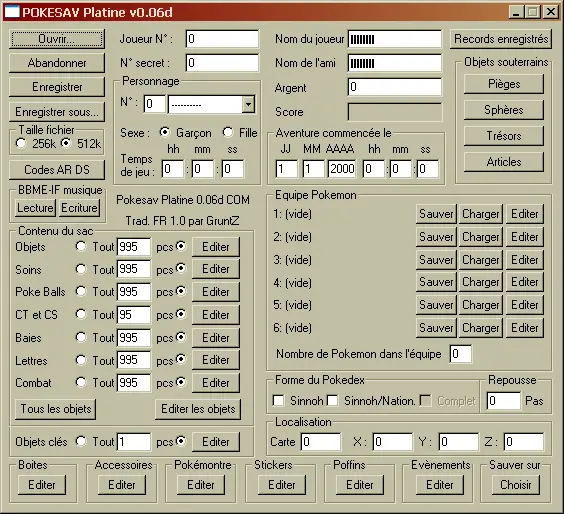Click the X coordinate field
This screenshot has width=564, height=514.
[392, 442]
